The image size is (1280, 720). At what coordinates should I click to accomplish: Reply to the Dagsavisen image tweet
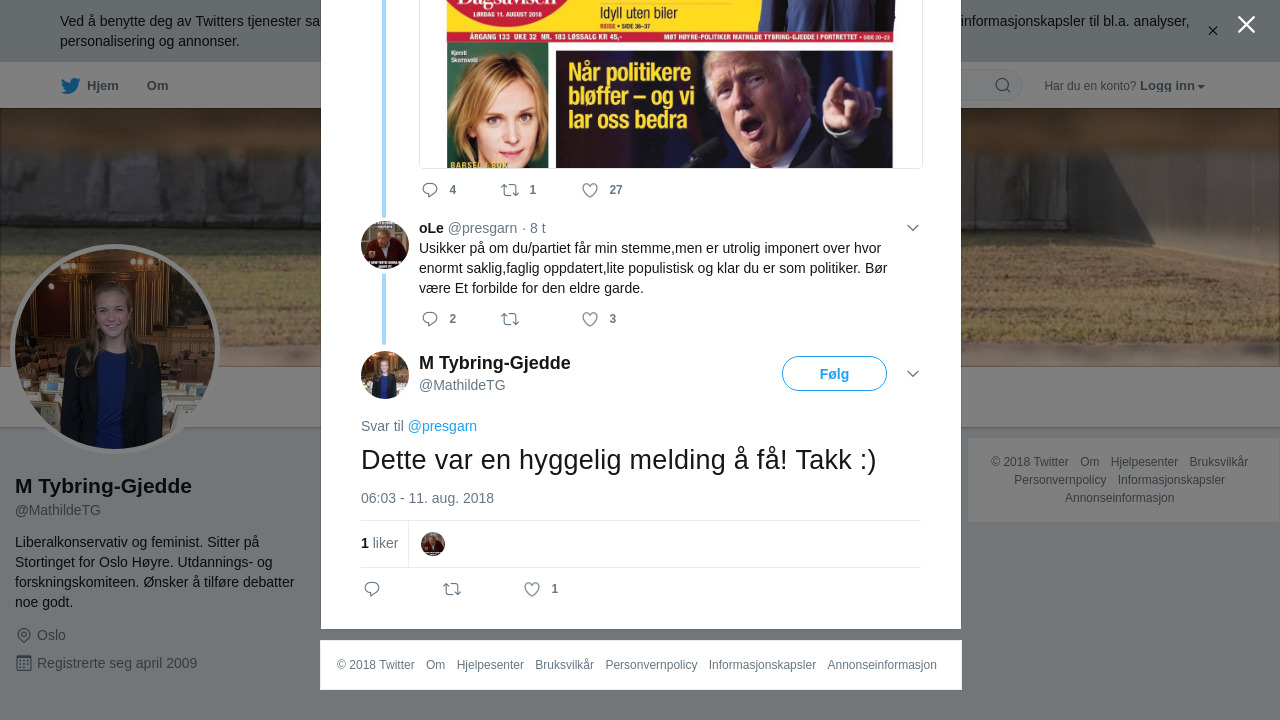point(430,190)
